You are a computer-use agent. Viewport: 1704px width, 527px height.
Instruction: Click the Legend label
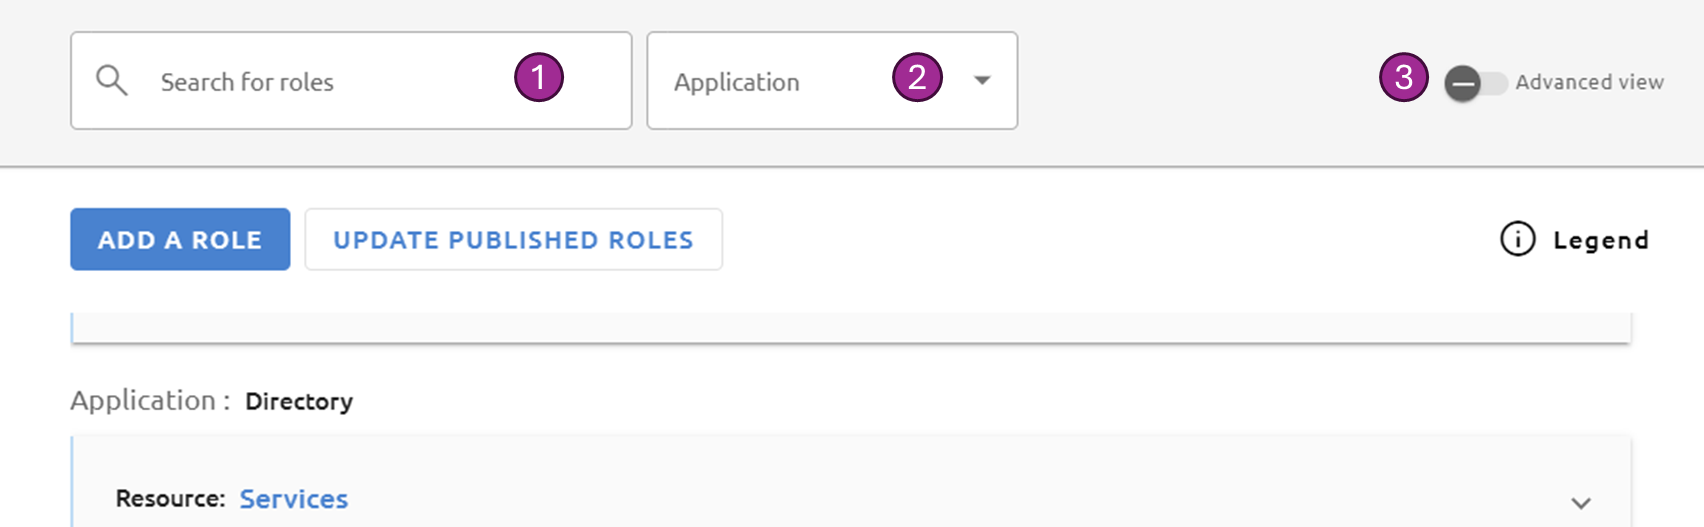(1601, 240)
